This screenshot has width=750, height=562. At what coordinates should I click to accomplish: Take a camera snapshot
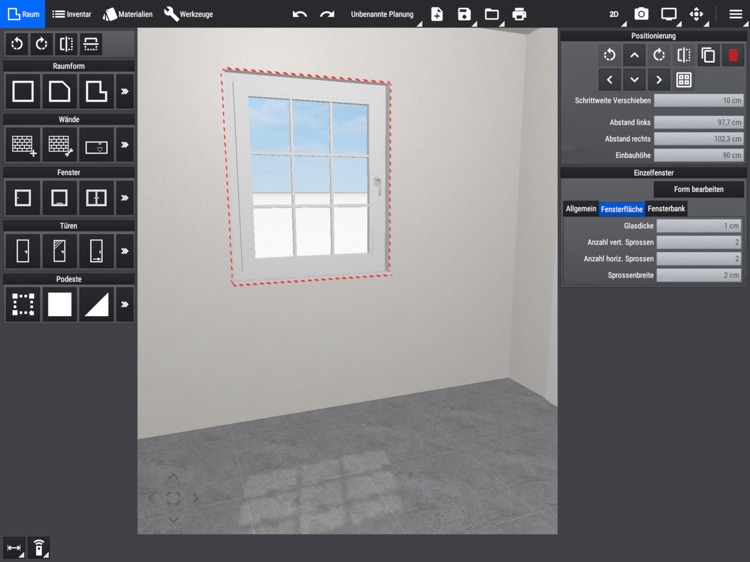tap(641, 14)
